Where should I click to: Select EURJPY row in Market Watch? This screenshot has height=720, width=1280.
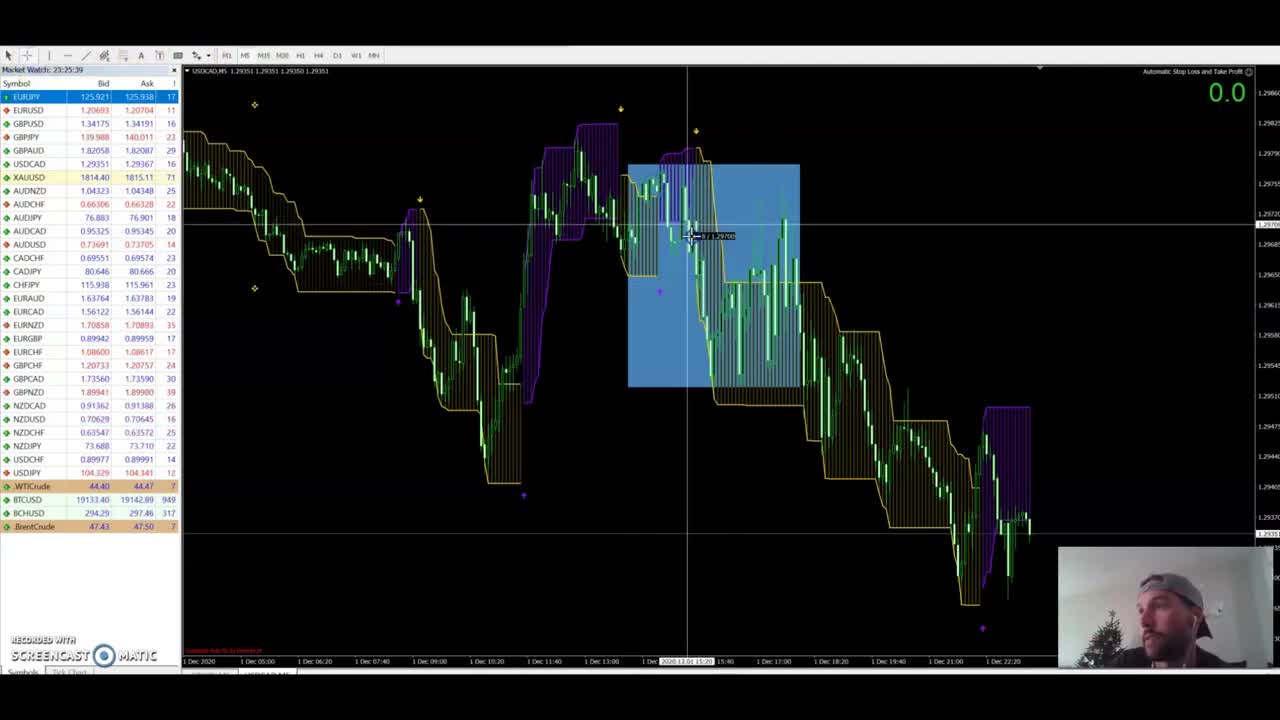(x=90, y=97)
